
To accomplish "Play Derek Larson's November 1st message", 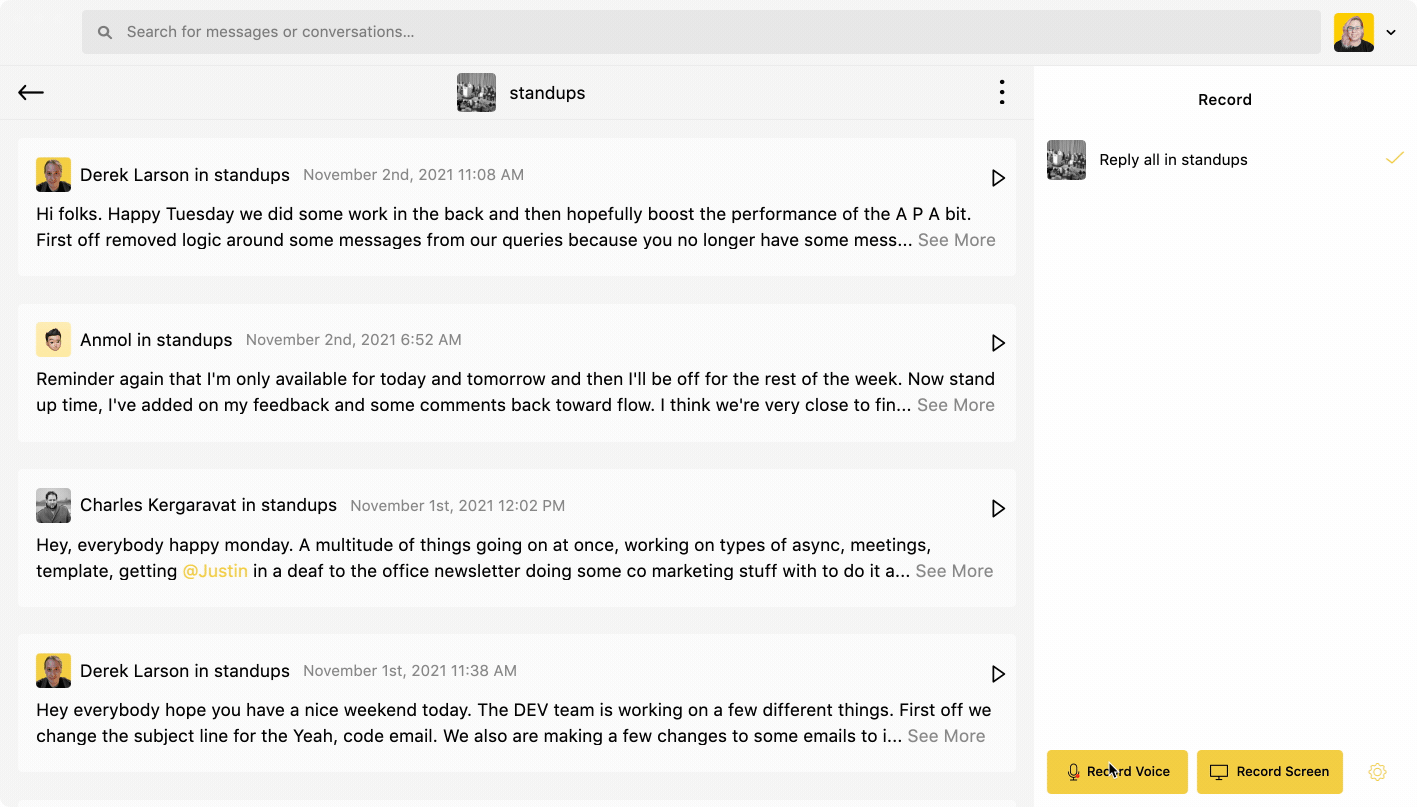I will coord(996,674).
